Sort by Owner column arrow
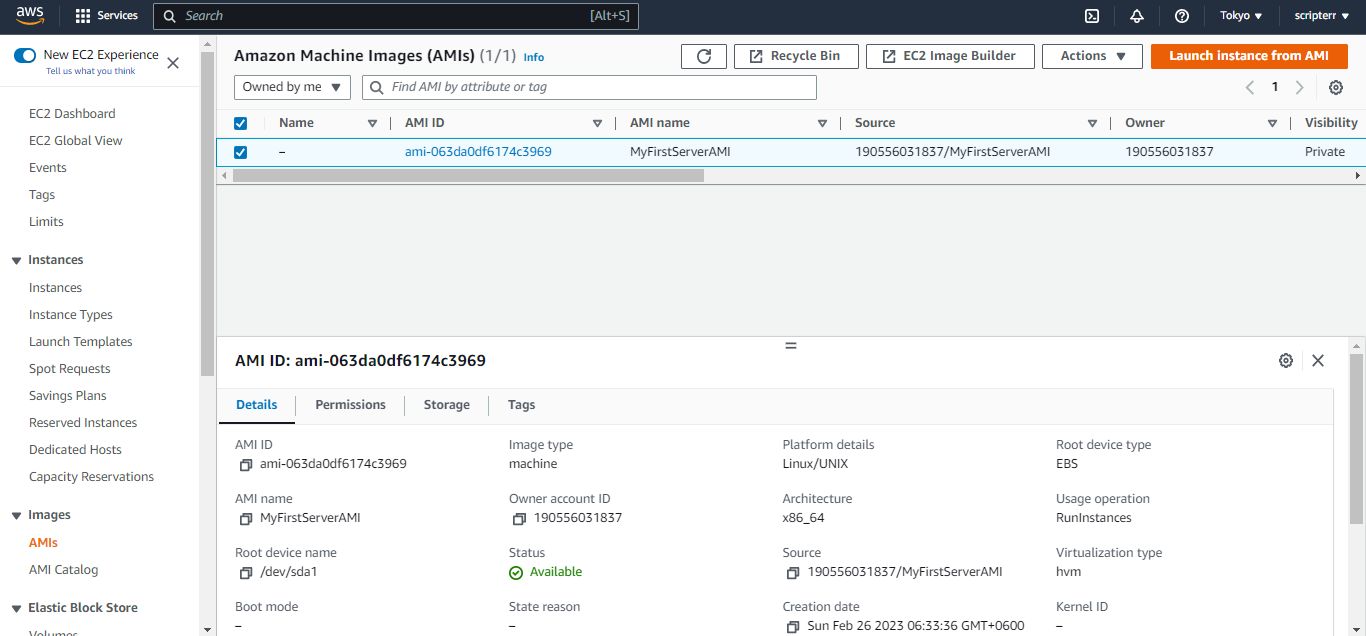This screenshot has width=1366, height=636. point(1272,123)
